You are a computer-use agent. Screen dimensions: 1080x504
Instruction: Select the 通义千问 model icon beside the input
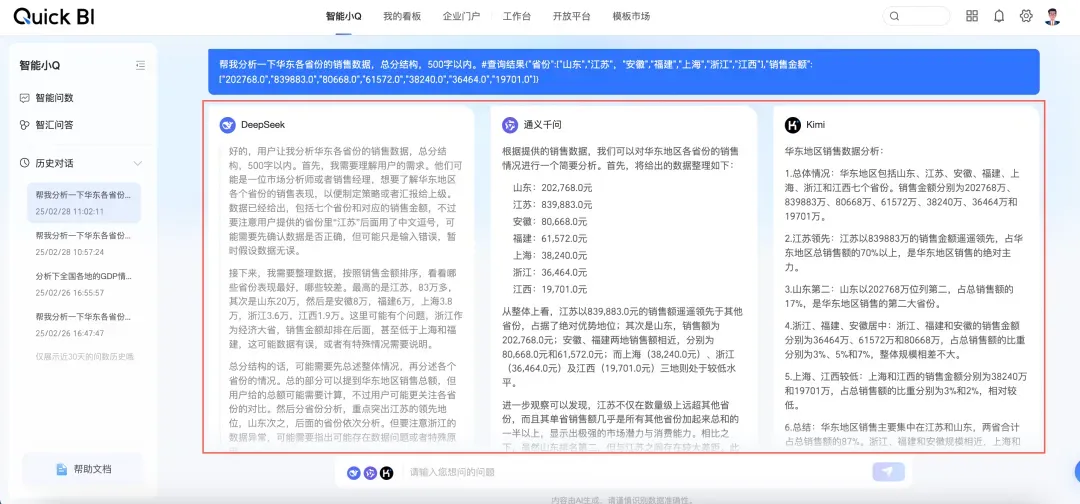371,472
